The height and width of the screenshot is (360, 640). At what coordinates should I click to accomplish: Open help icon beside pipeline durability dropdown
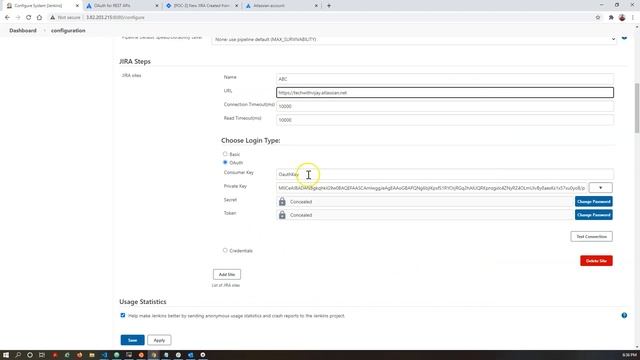tap(624, 38)
